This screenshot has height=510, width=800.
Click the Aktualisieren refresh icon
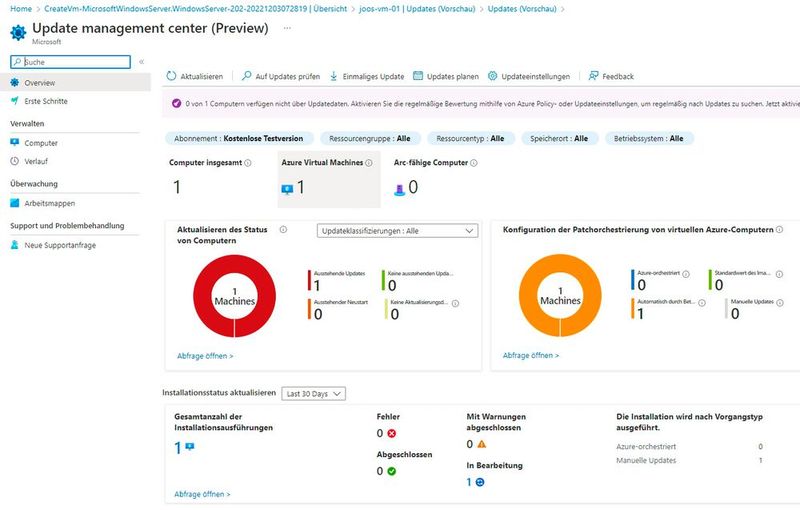click(171, 76)
